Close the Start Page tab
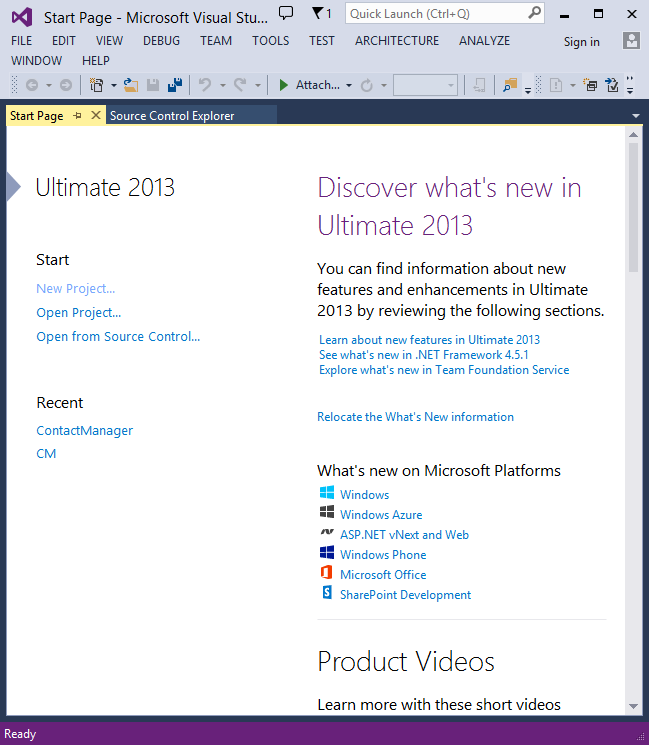Viewport: 649px width, 745px height. [96, 116]
